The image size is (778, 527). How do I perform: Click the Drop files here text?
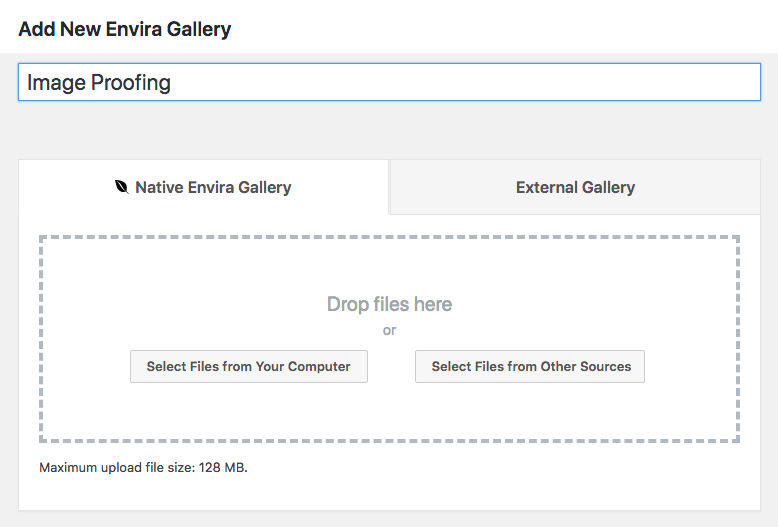389,304
